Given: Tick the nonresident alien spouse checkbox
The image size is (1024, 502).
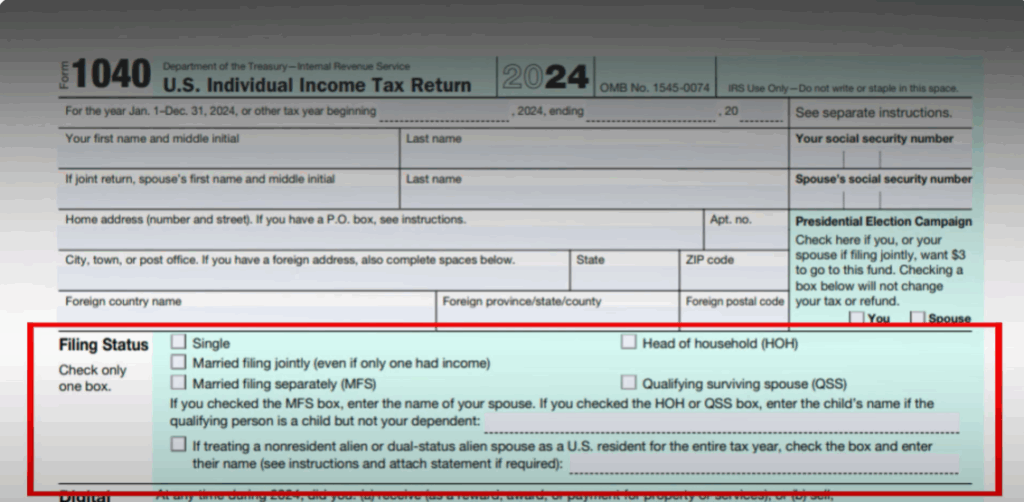Looking at the screenshot, I should 178,444.
